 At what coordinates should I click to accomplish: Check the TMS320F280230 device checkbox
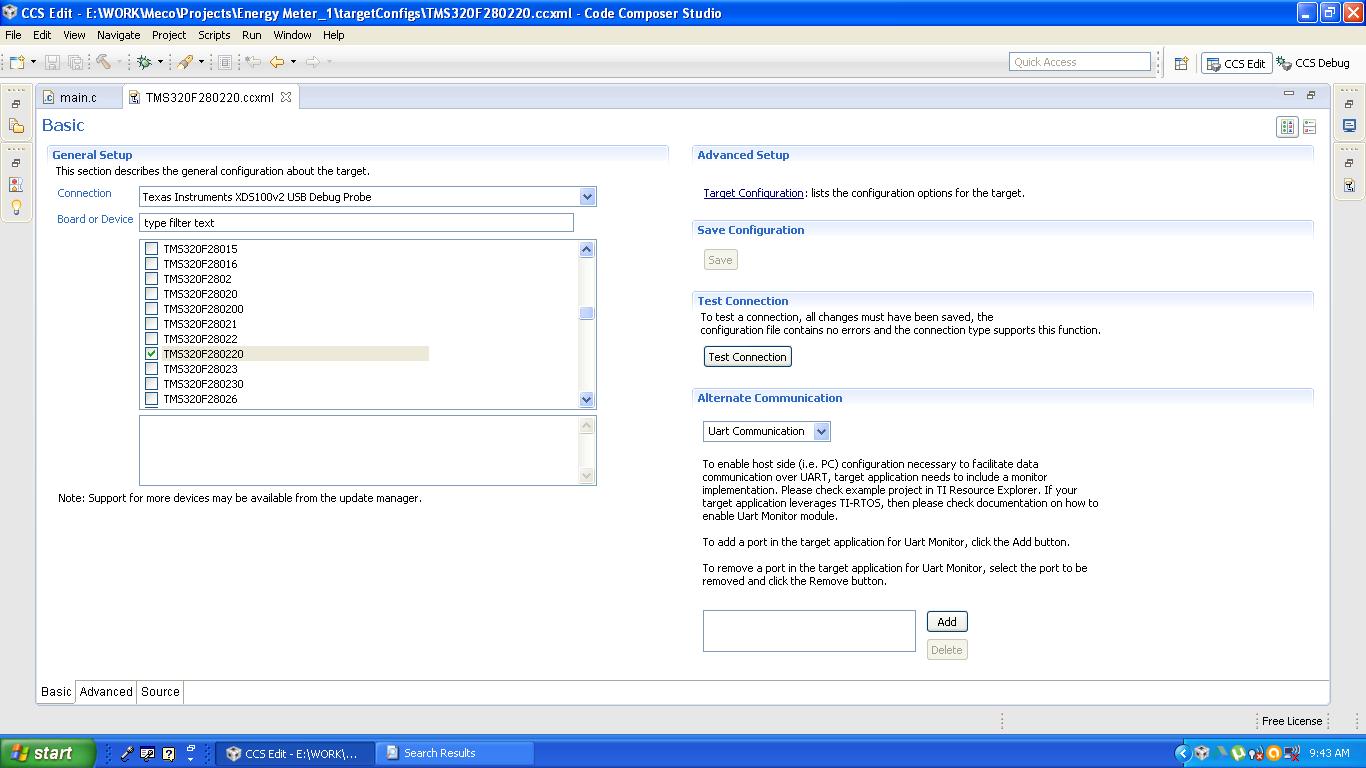click(152, 384)
